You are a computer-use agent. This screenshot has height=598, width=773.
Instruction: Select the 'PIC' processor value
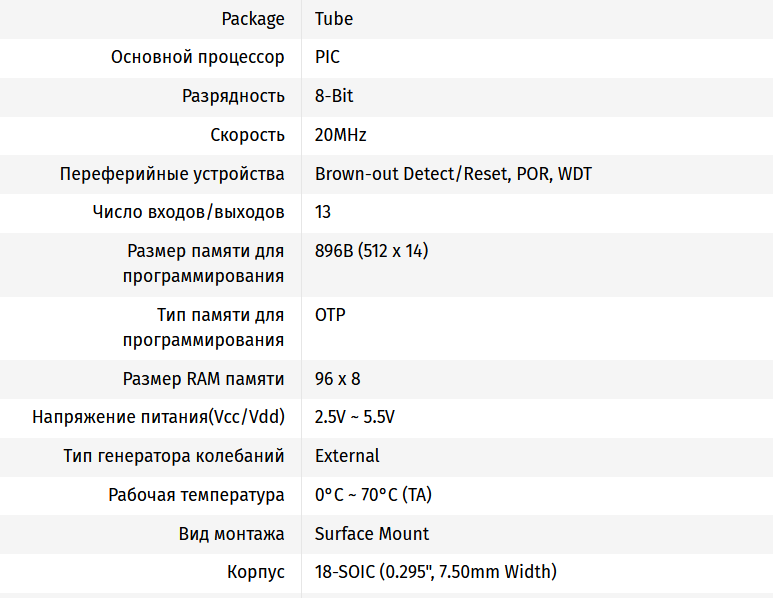(x=327, y=57)
